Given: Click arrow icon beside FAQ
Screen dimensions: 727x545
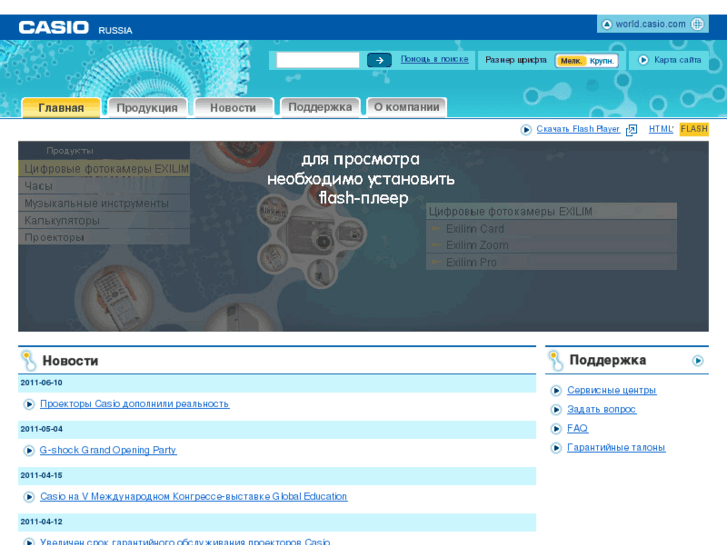Looking at the screenshot, I should (556, 429).
